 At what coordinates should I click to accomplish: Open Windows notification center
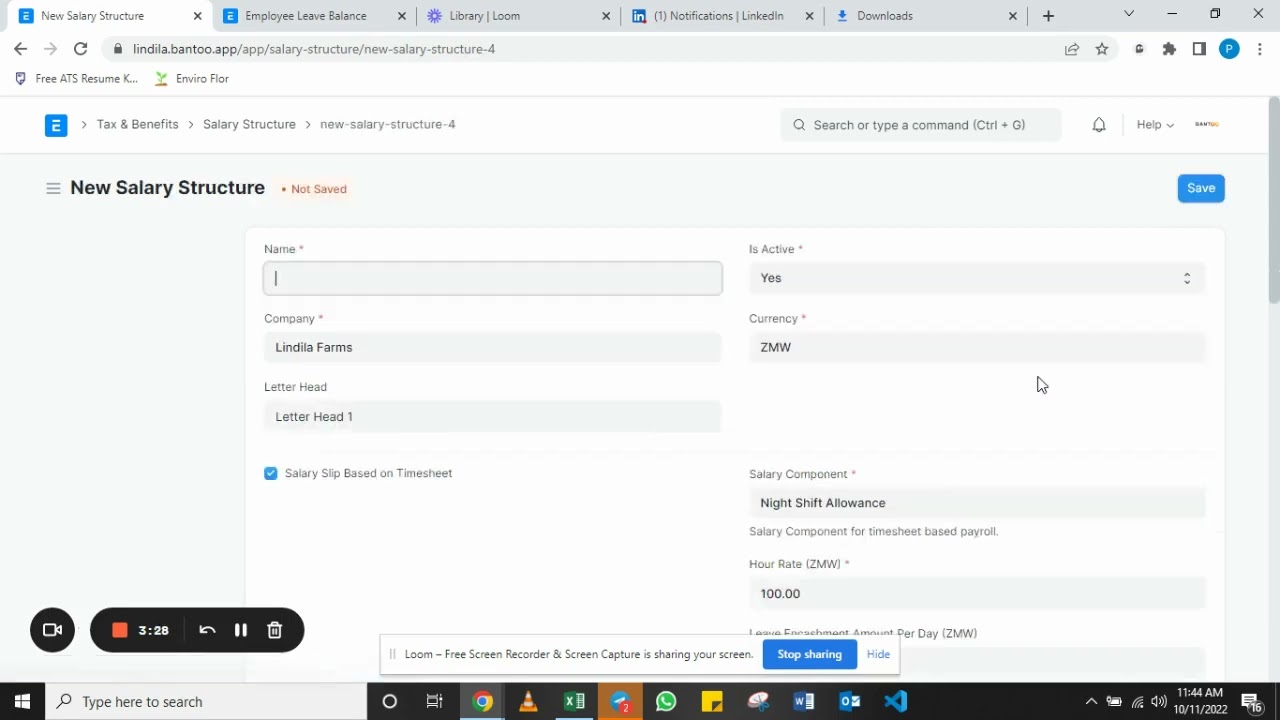1251,702
